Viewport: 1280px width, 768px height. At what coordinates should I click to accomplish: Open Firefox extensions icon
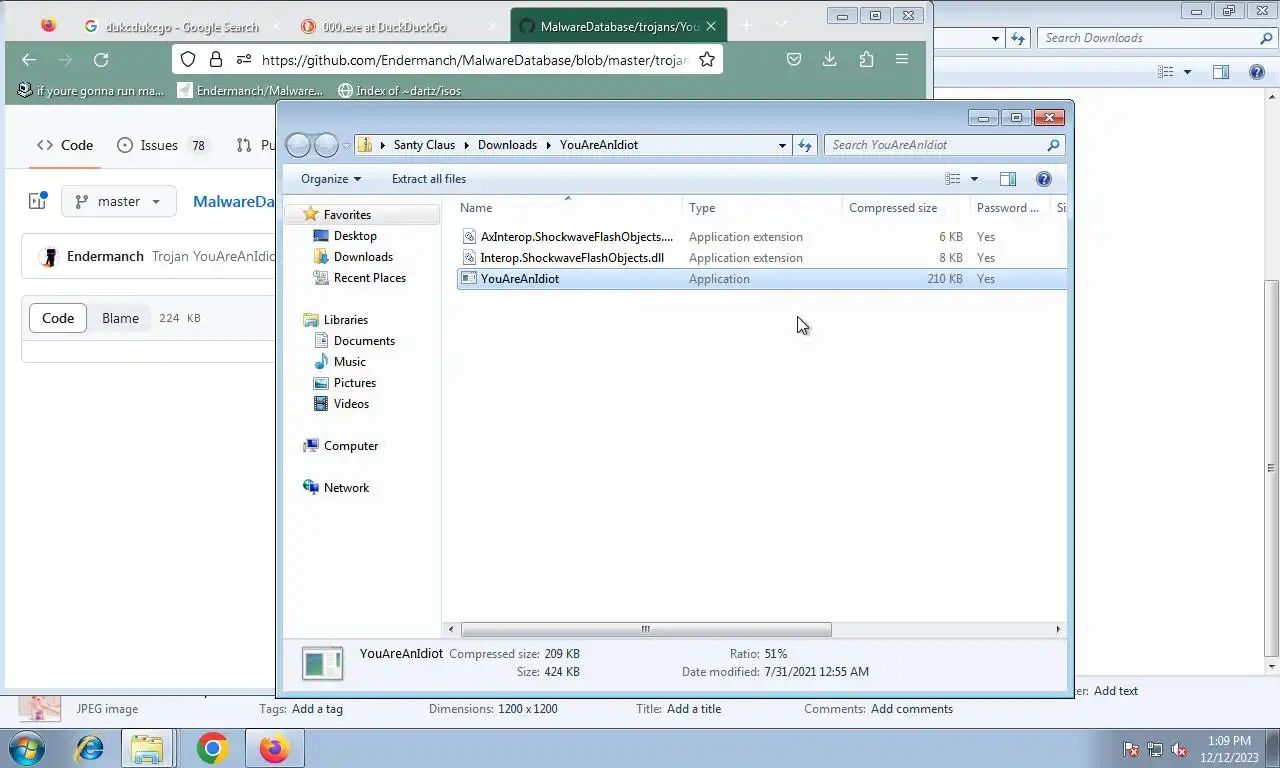tap(866, 60)
